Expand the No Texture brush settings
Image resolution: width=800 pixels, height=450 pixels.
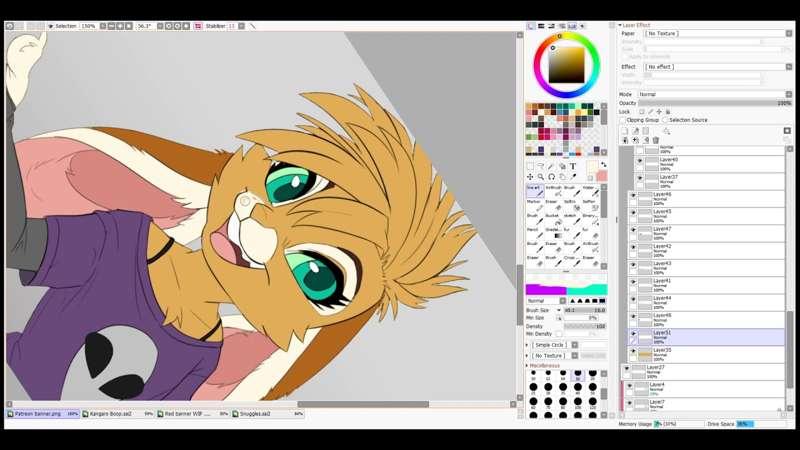[527, 356]
